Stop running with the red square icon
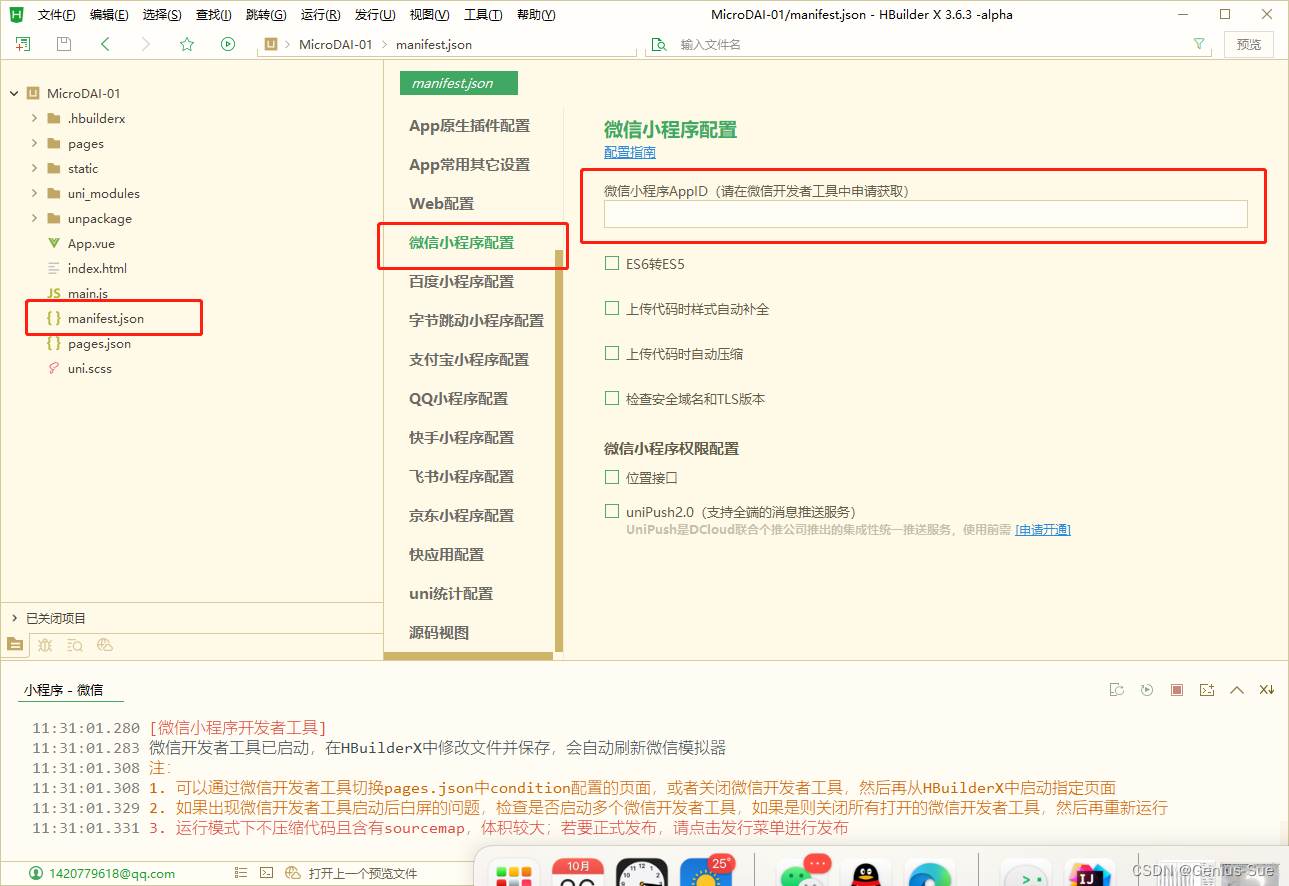This screenshot has height=886, width=1289. click(1177, 690)
